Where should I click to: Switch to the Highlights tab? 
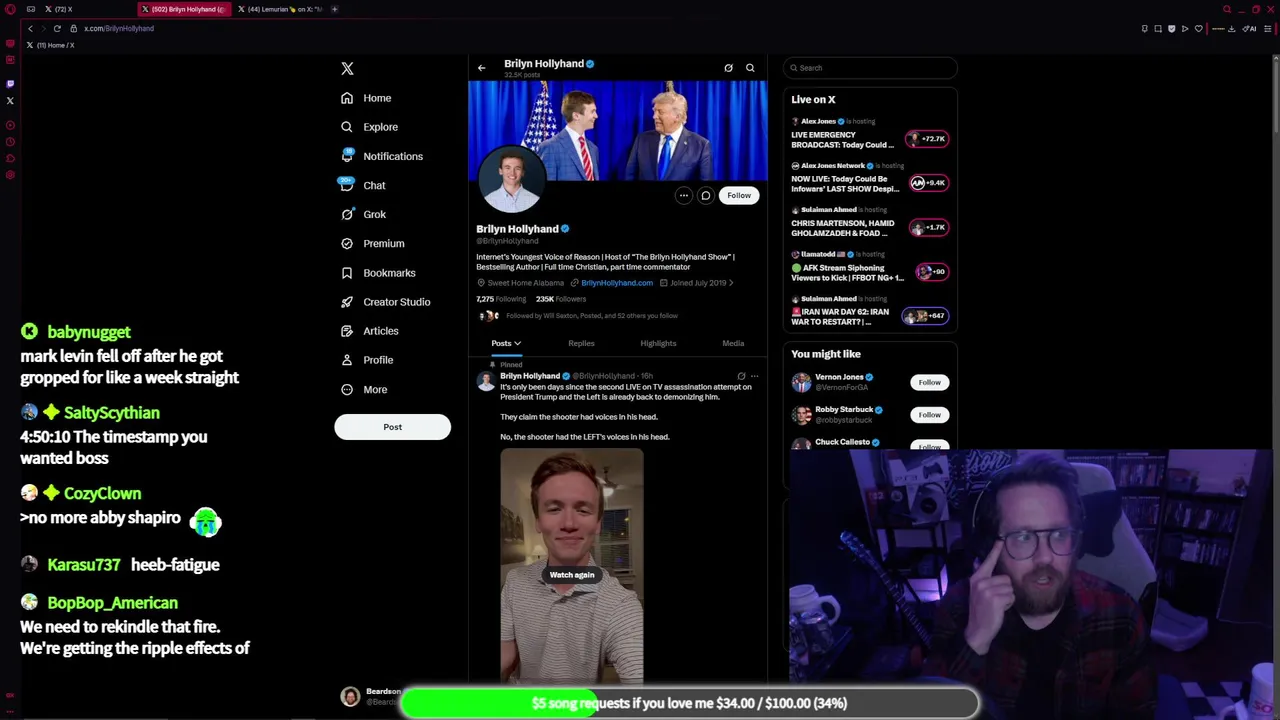click(658, 344)
